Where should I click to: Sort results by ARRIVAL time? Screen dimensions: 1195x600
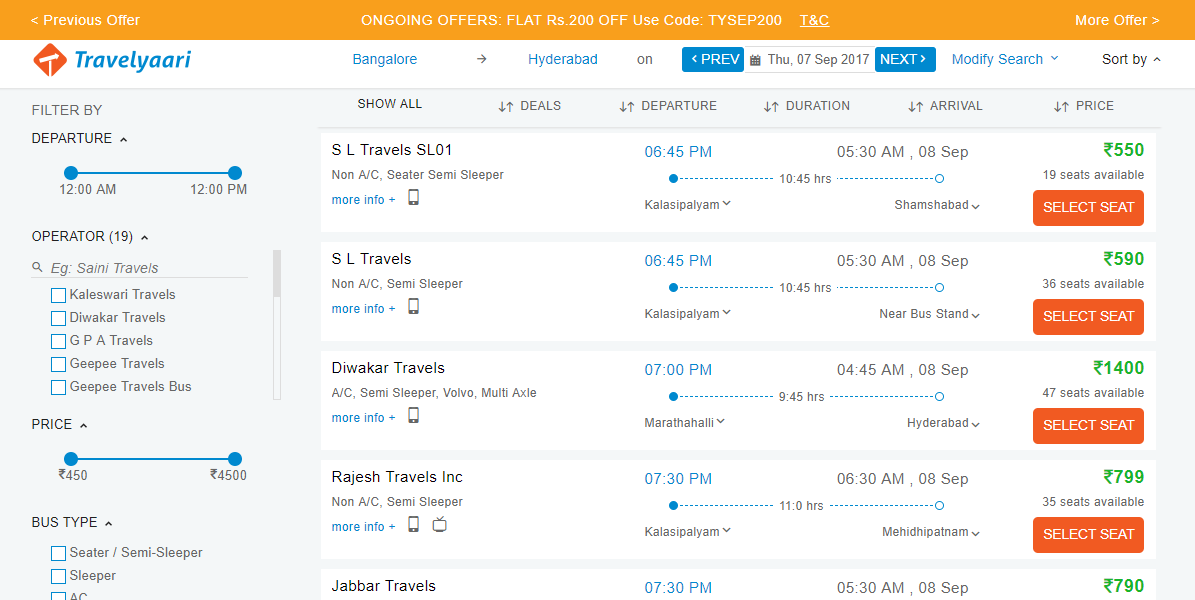[x=945, y=106]
